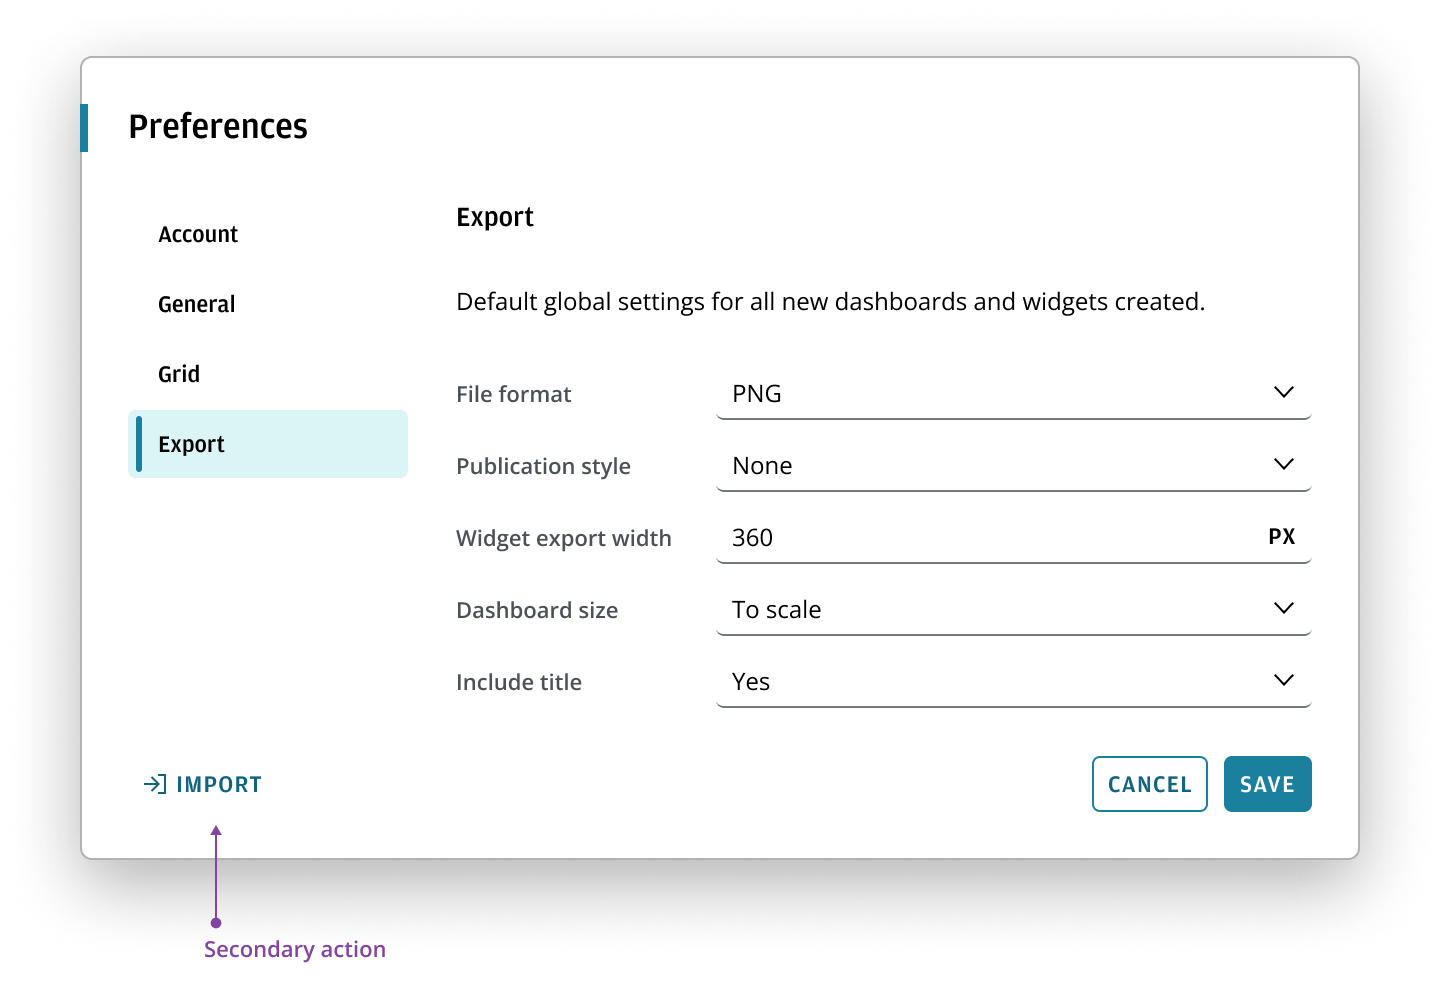The image size is (1440, 996).
Task: Click the "File format" field label
Action: pos(513,394)
